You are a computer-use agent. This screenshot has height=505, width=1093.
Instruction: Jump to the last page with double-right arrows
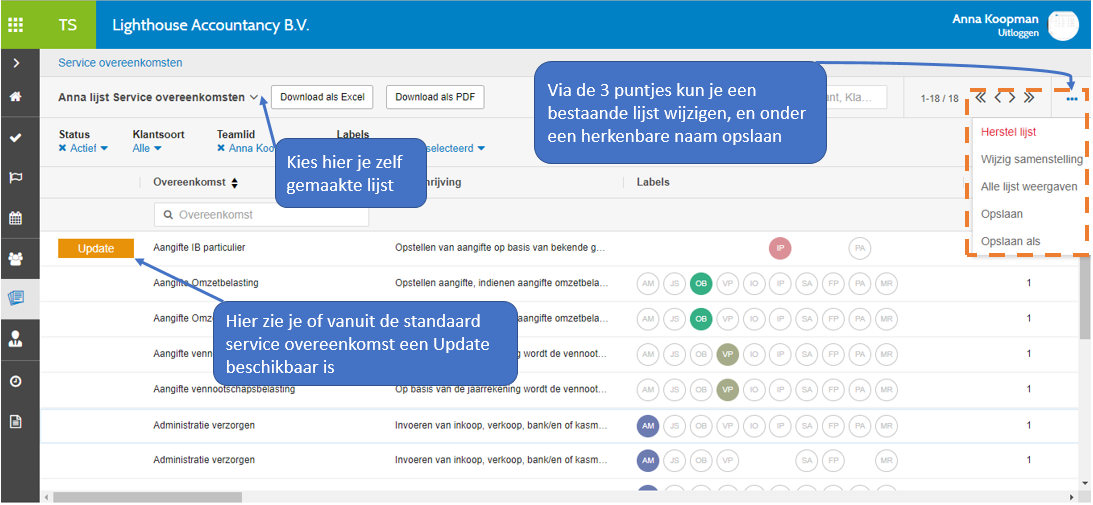[1029, 98]
